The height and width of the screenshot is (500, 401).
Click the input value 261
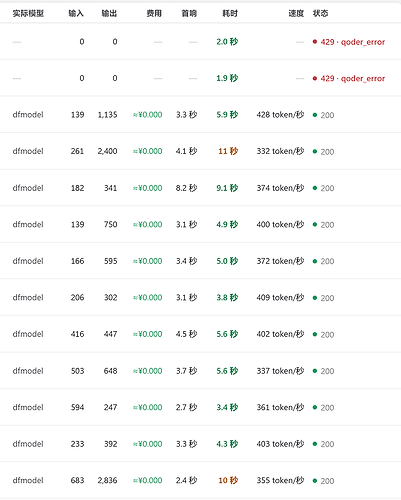[77, 151]
